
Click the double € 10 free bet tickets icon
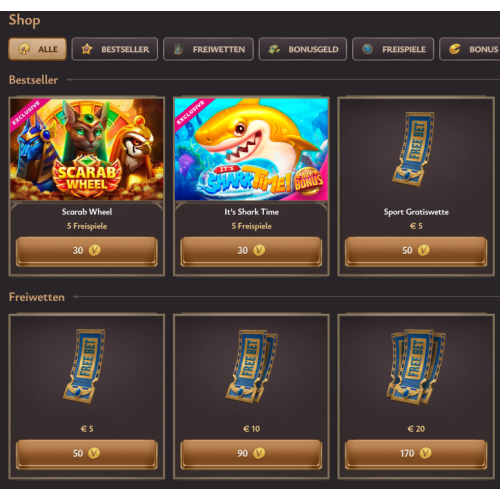(252, 366)
